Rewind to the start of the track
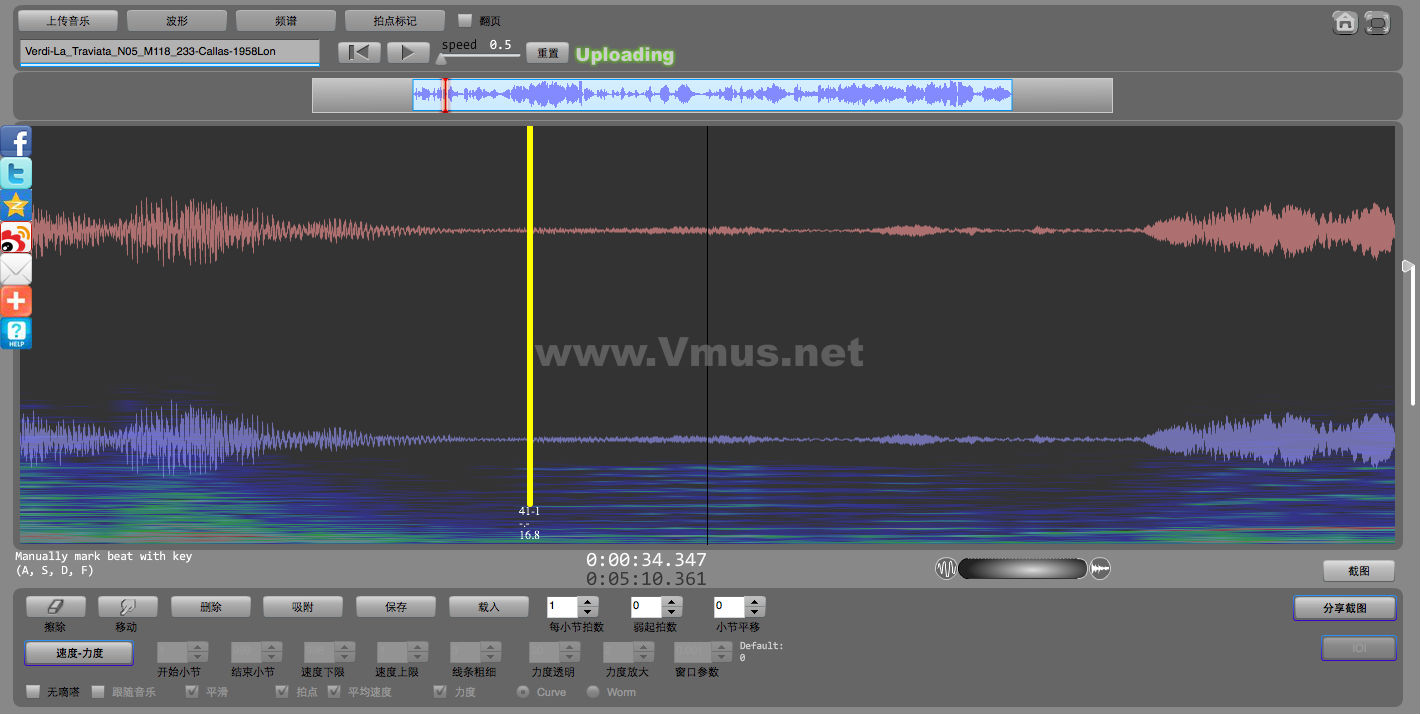This screenshot has height=714, width=1420. [358, 52]
